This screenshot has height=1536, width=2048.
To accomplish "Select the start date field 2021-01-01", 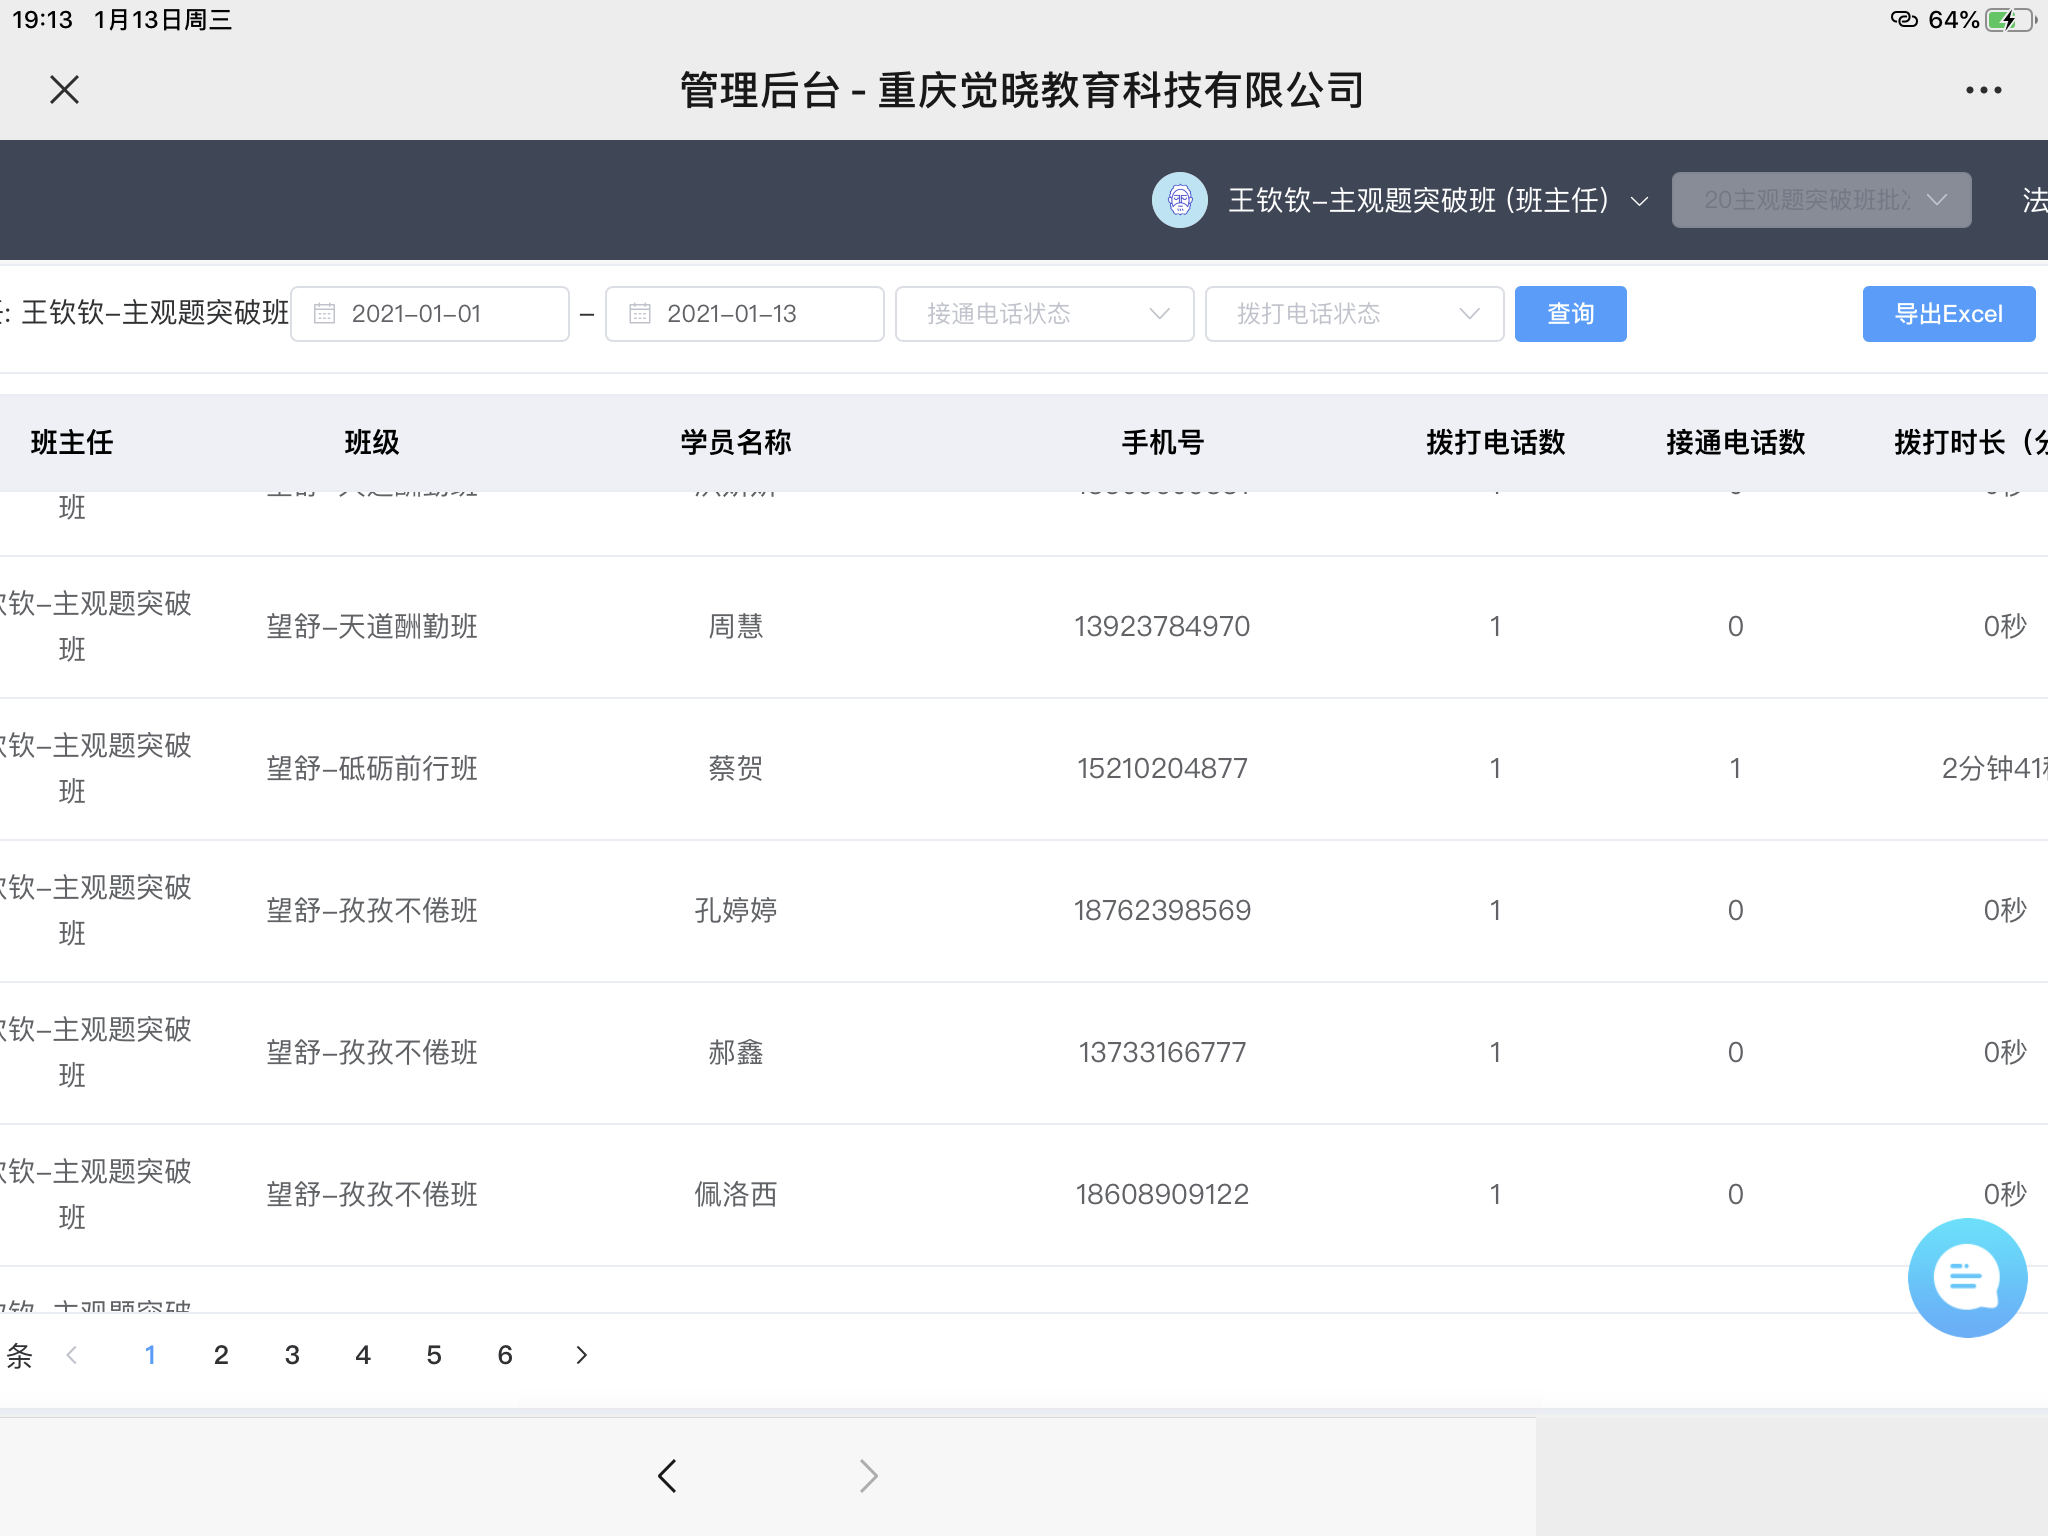I will 430,314.
